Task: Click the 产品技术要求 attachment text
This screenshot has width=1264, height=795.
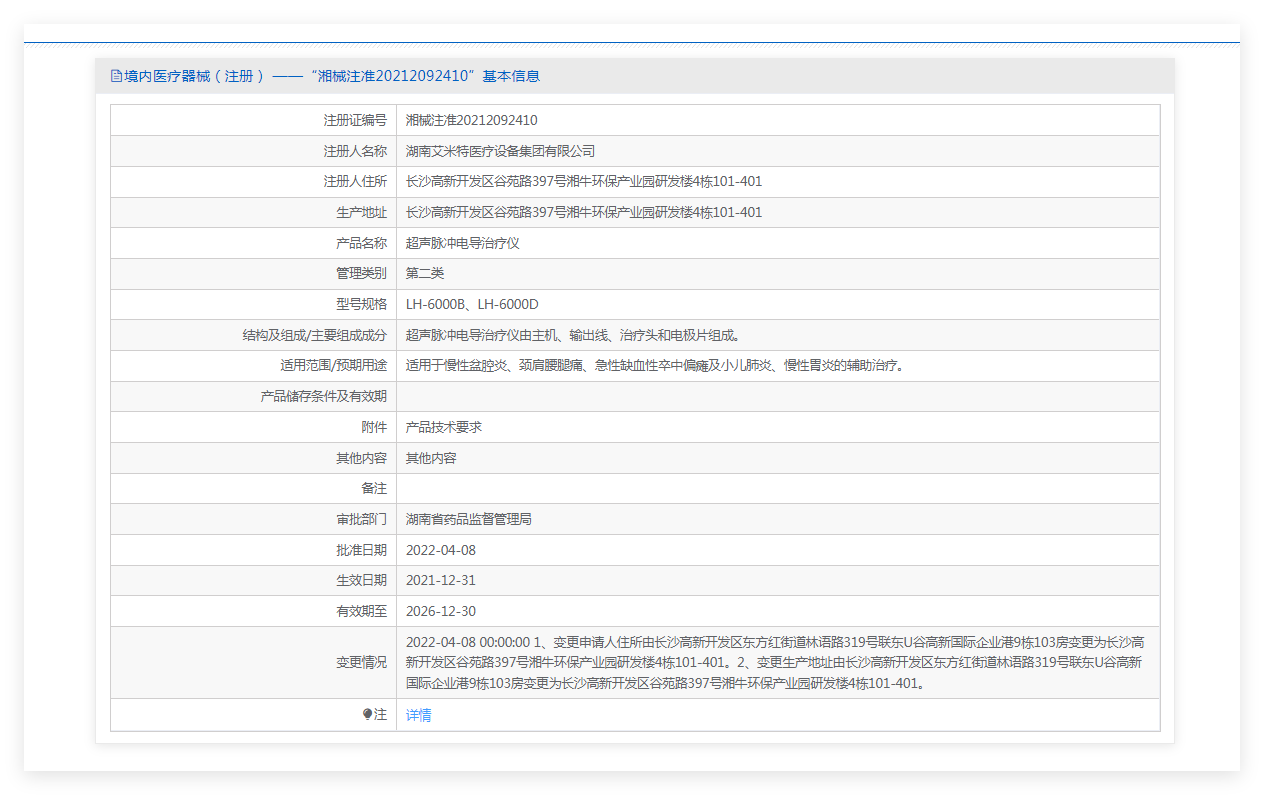Action: click(443, 427)
